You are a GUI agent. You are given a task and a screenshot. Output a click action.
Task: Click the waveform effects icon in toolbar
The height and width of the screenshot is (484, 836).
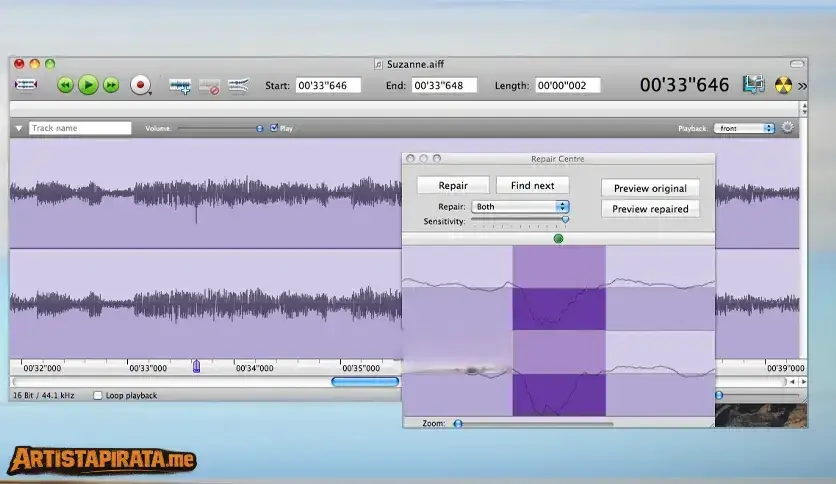pyautogui.click(x=238, y=85)
